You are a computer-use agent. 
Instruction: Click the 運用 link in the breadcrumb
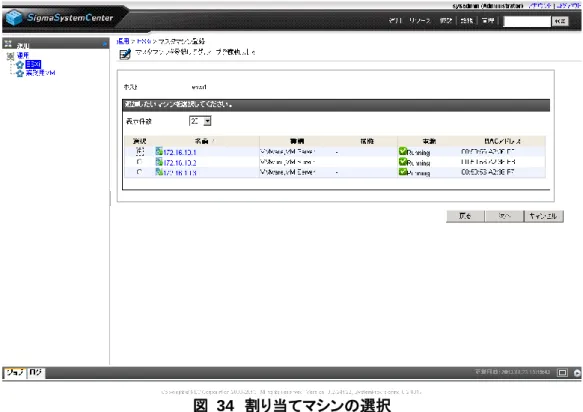tap(123, 41)
